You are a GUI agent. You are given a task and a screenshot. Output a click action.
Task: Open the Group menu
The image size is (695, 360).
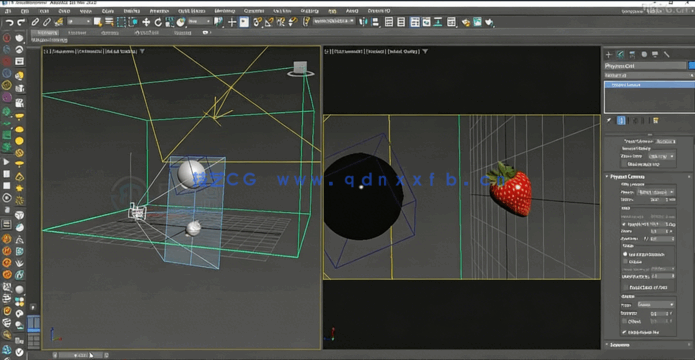(x=64, y=11)
